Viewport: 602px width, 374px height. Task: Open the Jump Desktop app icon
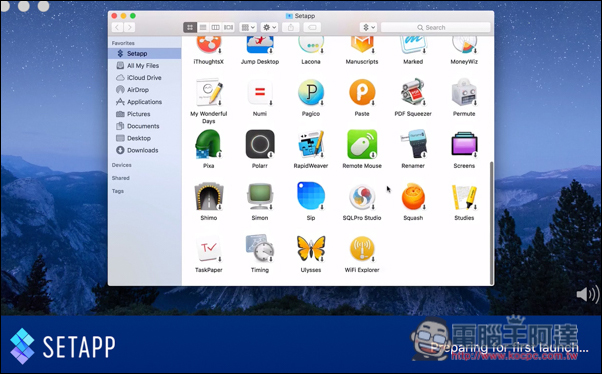260,45
